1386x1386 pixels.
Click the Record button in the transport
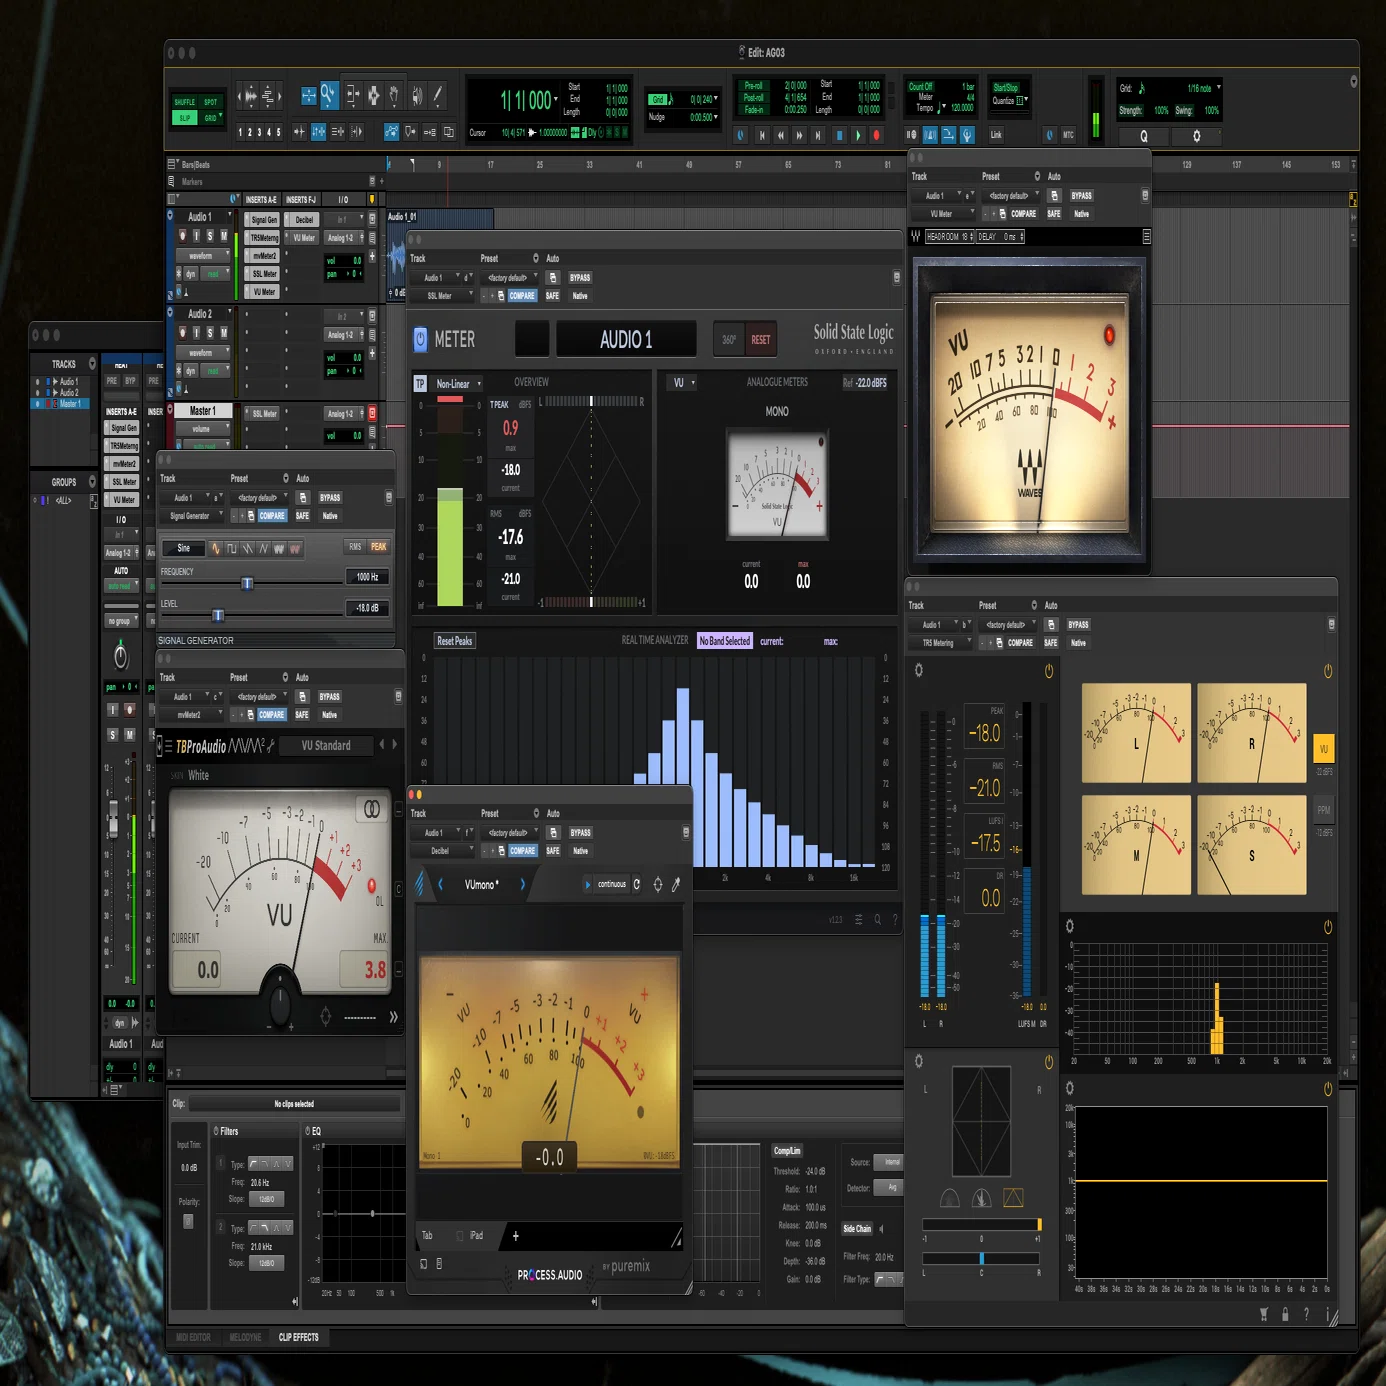(877, 135)
